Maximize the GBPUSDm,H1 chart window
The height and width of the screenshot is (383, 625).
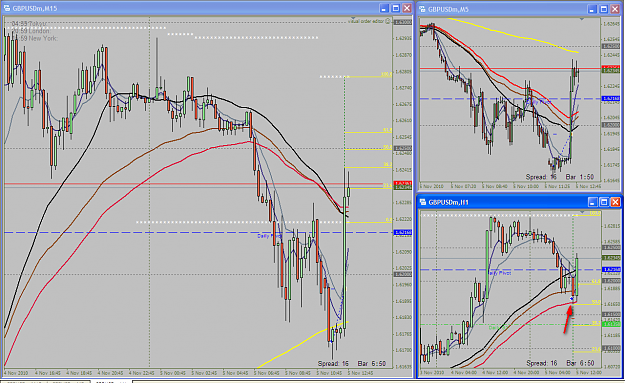click(604, 202)
